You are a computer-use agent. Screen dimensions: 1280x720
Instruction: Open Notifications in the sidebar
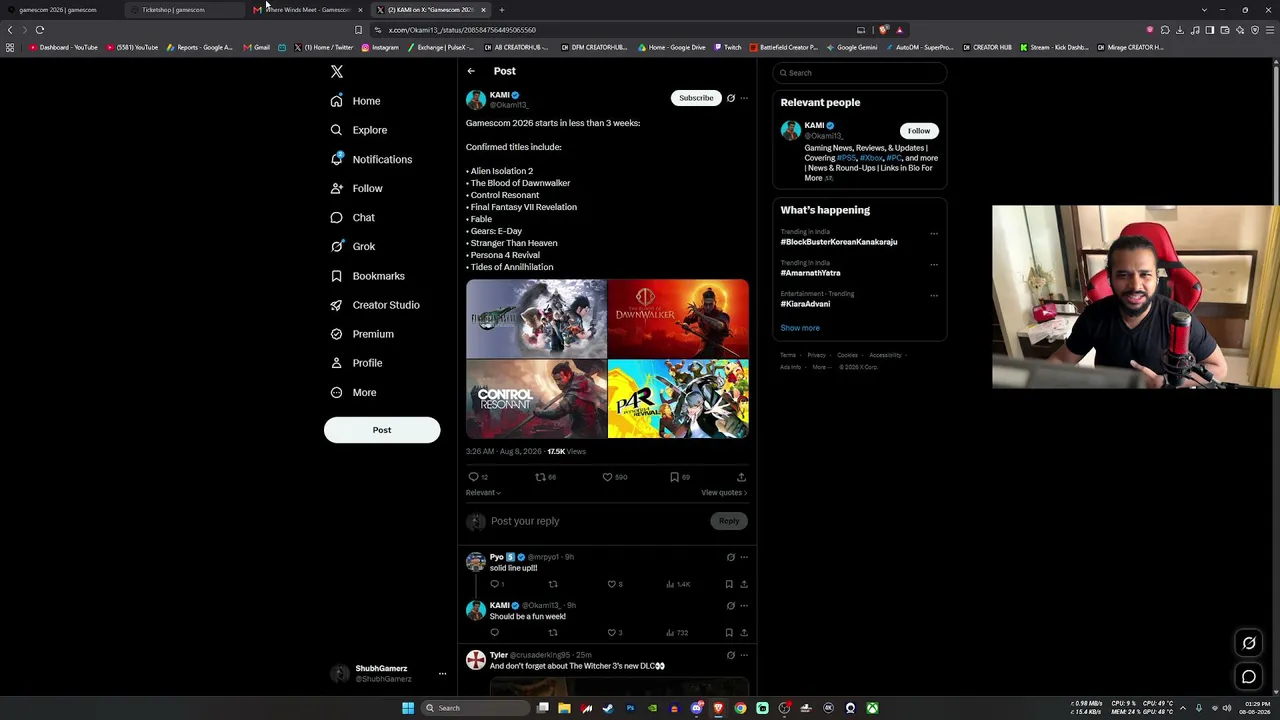tap(371, 160)
